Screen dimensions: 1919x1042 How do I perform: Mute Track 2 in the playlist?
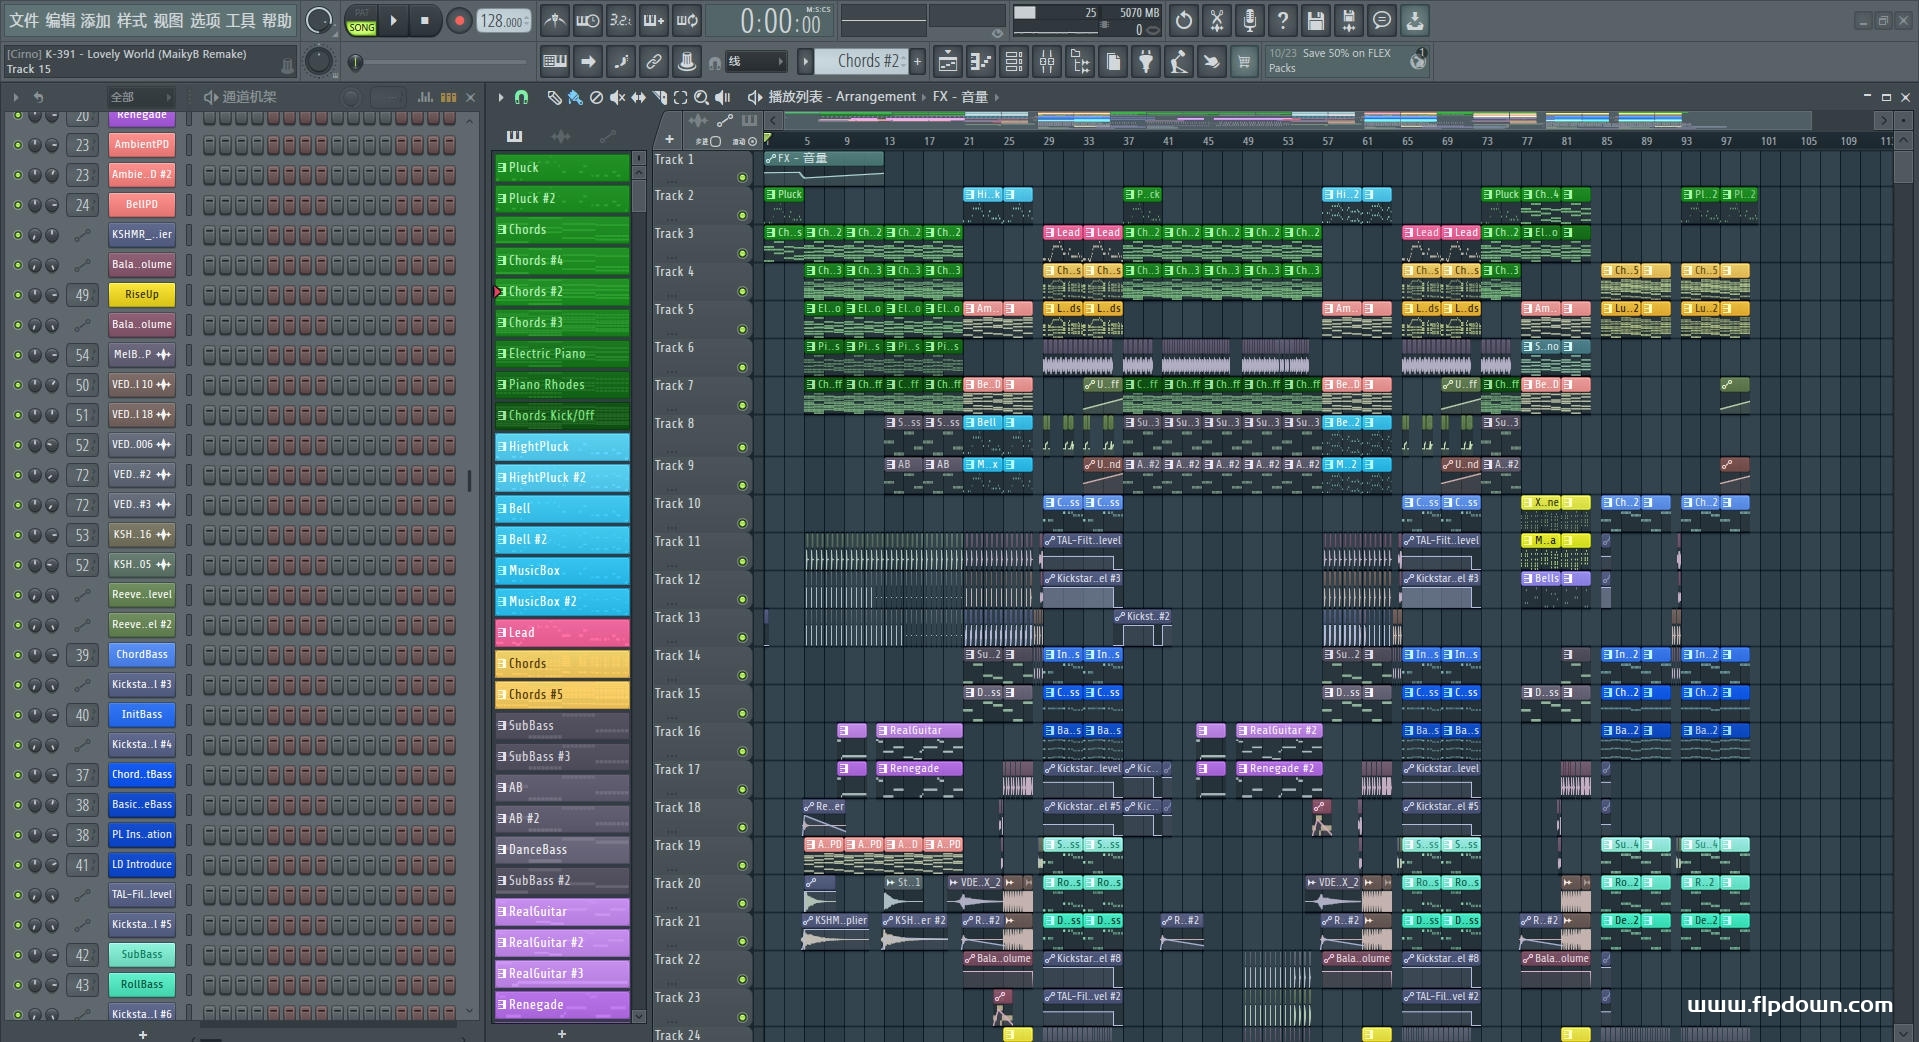pos(742,215)
